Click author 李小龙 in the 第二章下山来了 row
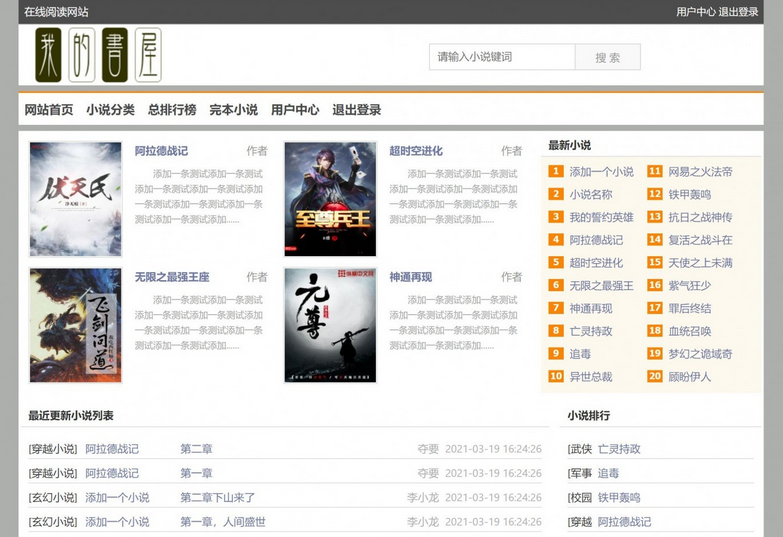Image resolution: width=783 pixels, height=537 pixels. (423, 498)
